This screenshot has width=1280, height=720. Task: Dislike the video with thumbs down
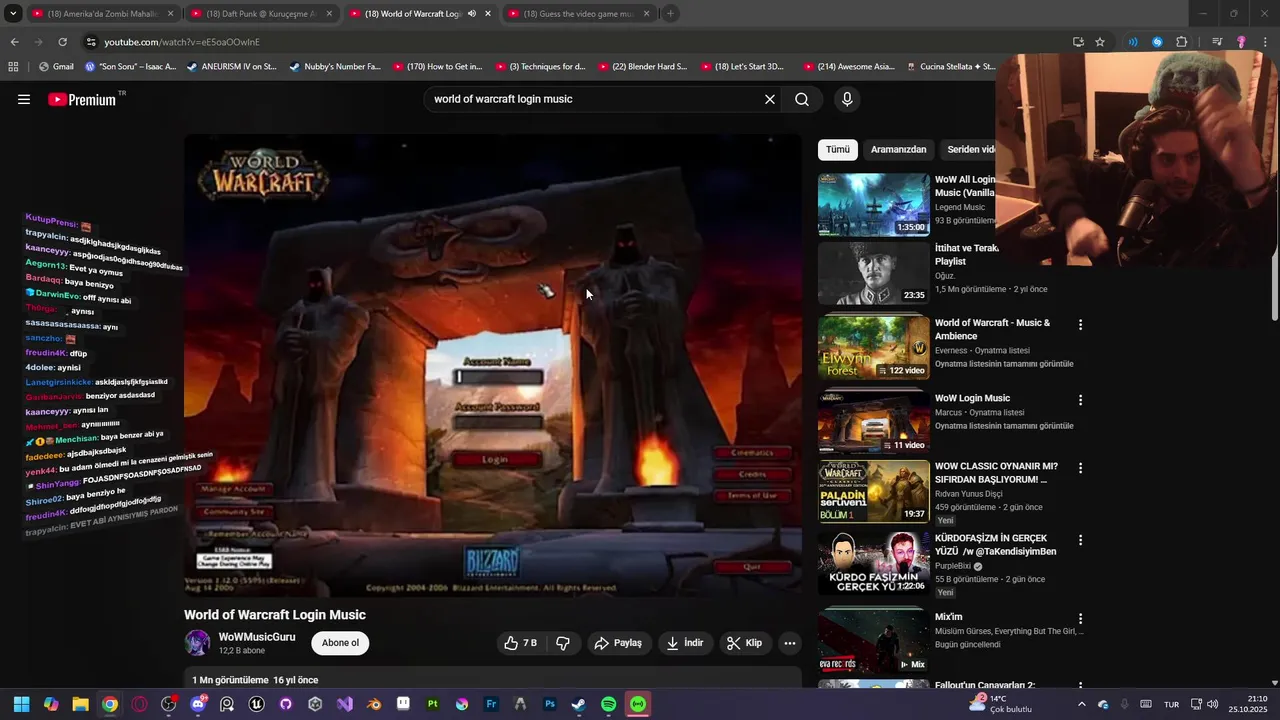[x=563, y=643]
